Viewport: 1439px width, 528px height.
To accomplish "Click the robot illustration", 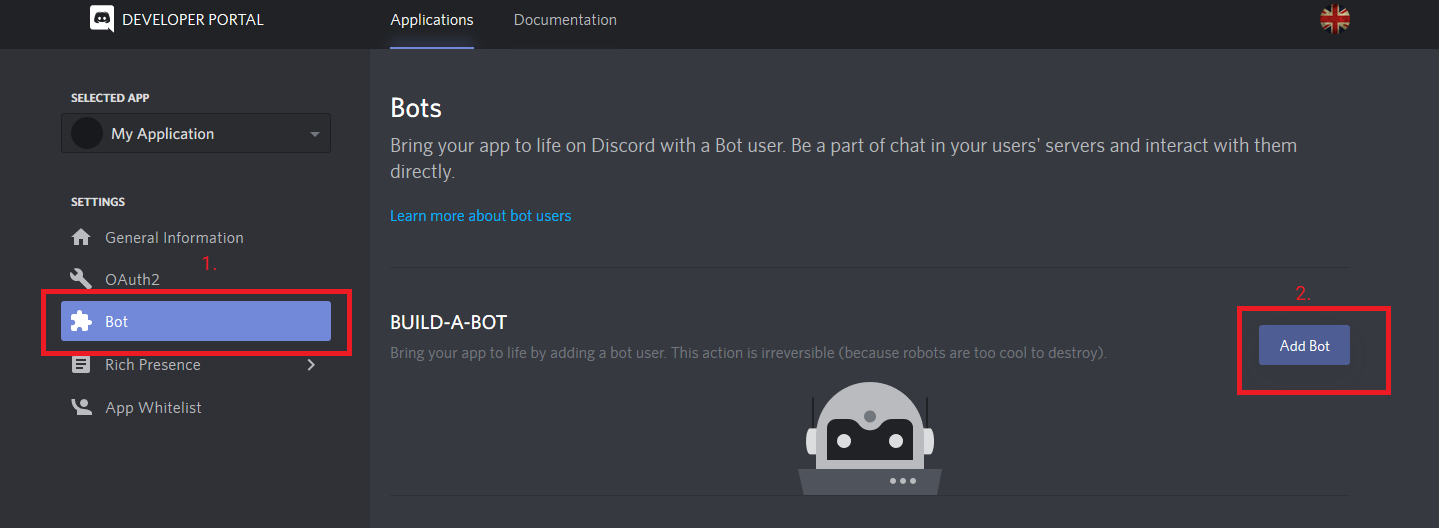I will pos(870,438).
